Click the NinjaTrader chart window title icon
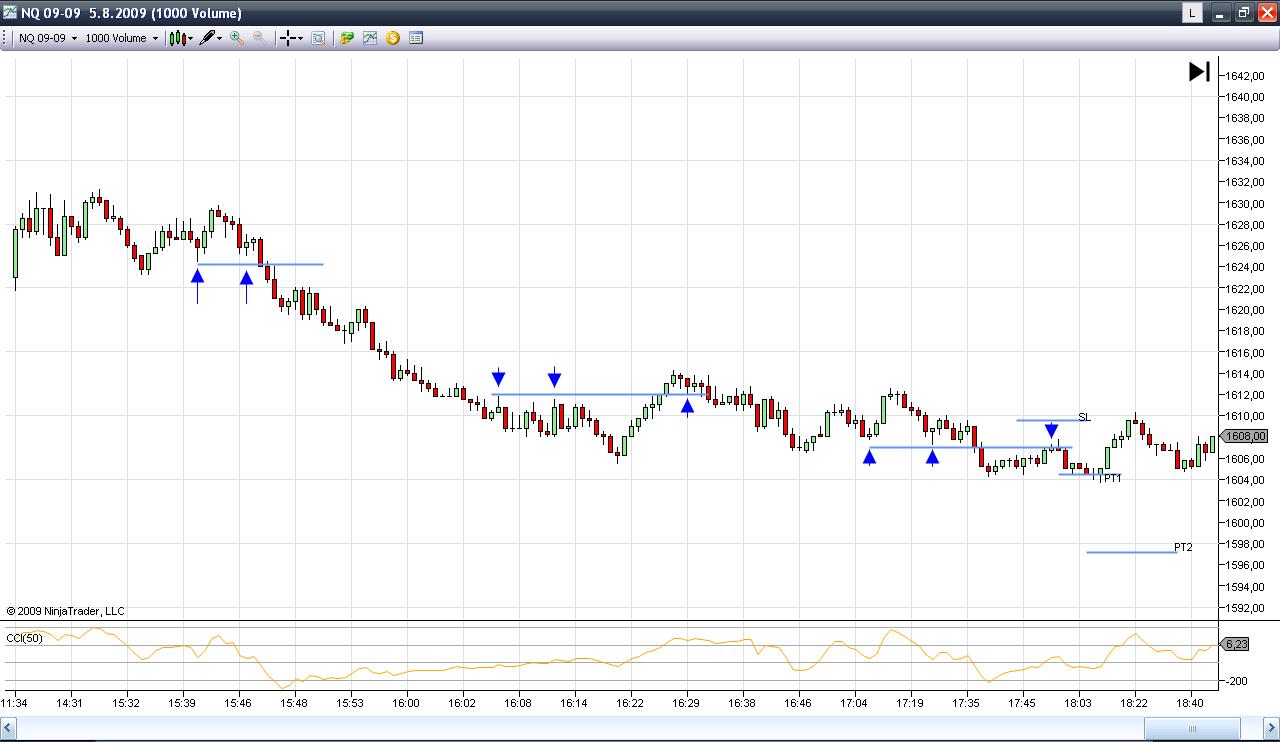The image size is (1280, 742). click(10, 13)
